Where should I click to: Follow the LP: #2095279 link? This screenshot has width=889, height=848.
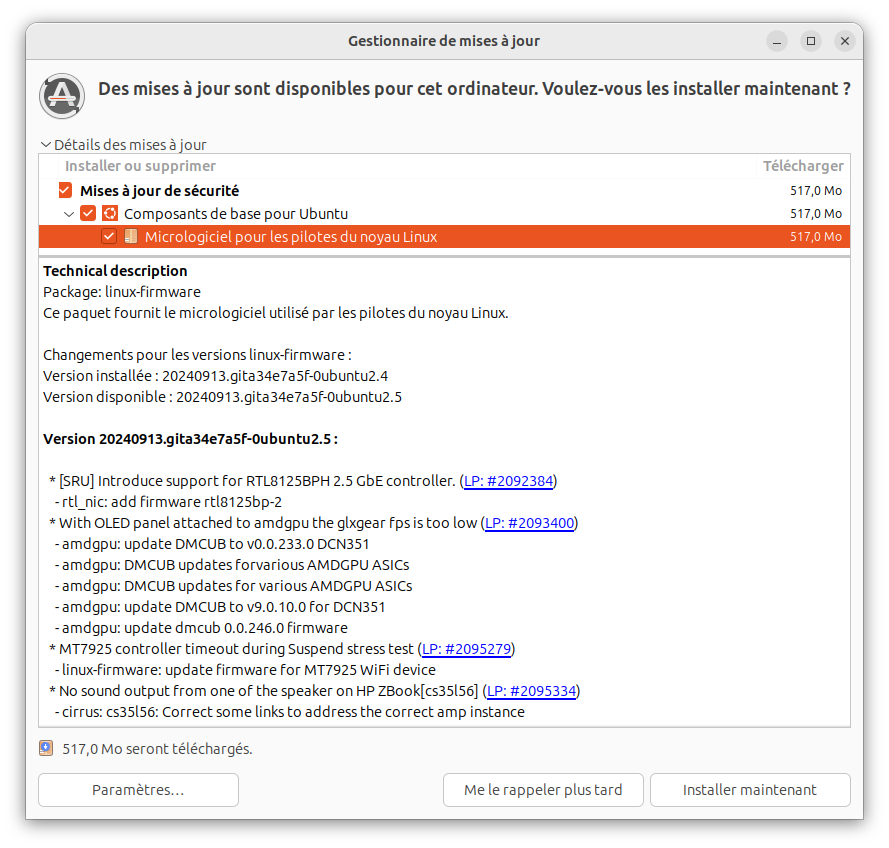click(x=467, y=649)
